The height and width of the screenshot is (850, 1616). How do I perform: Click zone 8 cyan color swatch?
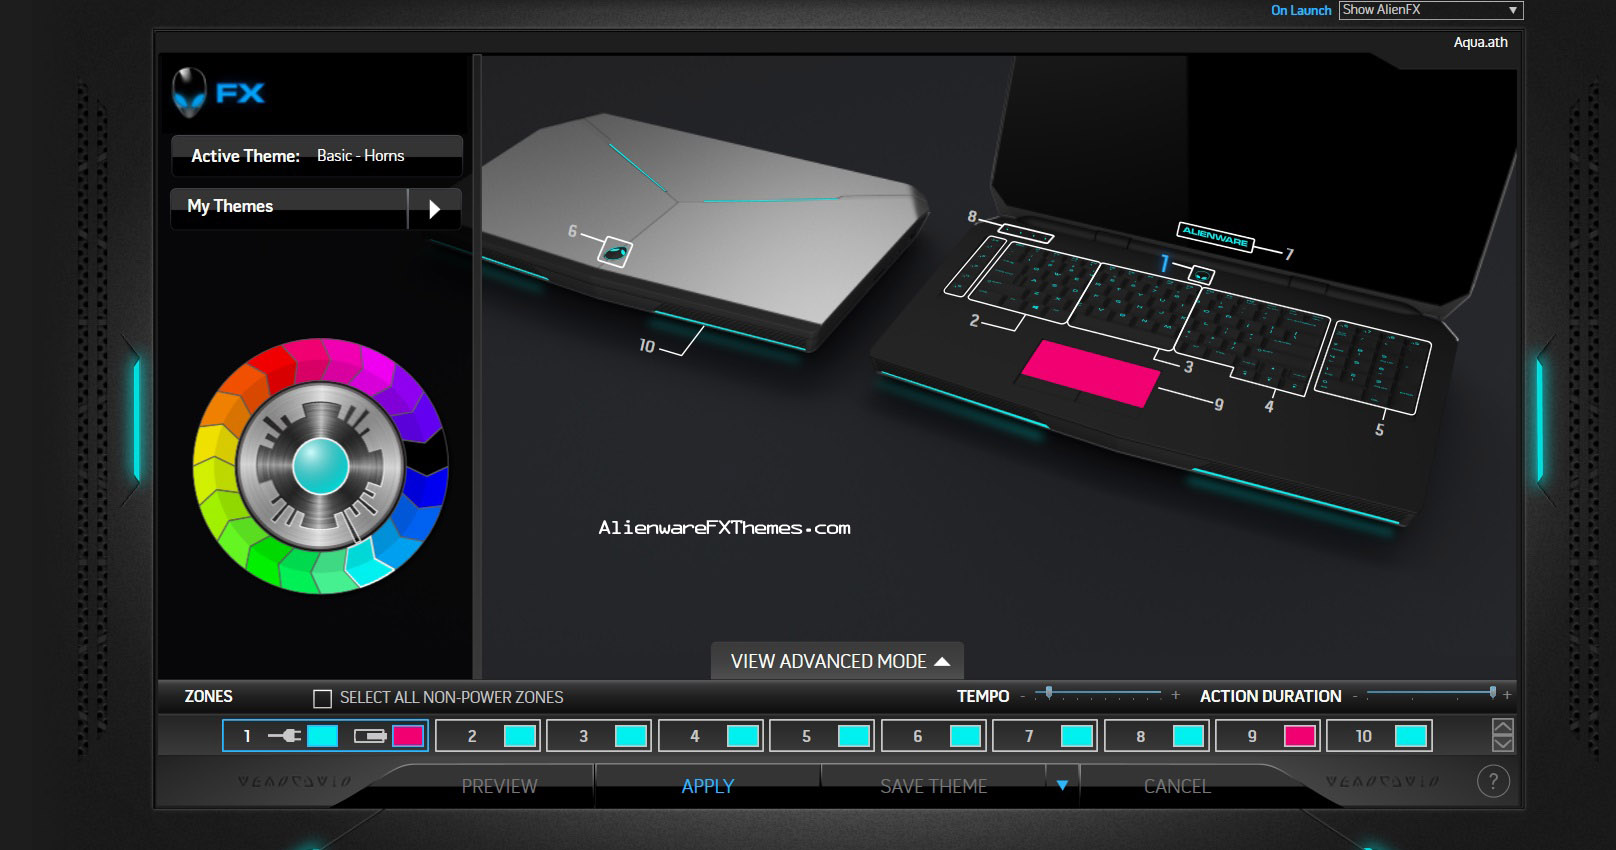pos(1188,736)
